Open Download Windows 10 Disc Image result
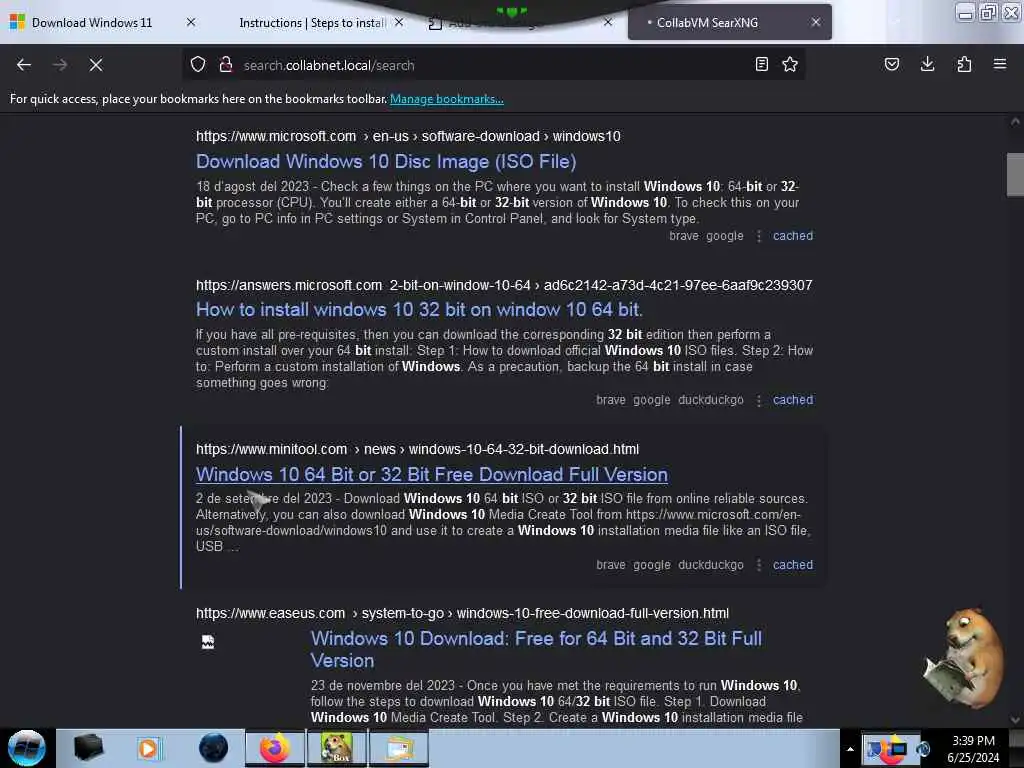1024x768 pixels. click(x=386, y=161)
